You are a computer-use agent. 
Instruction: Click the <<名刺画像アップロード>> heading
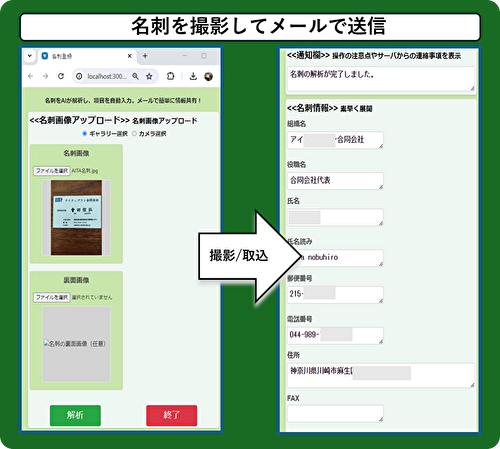click(79, 120)
